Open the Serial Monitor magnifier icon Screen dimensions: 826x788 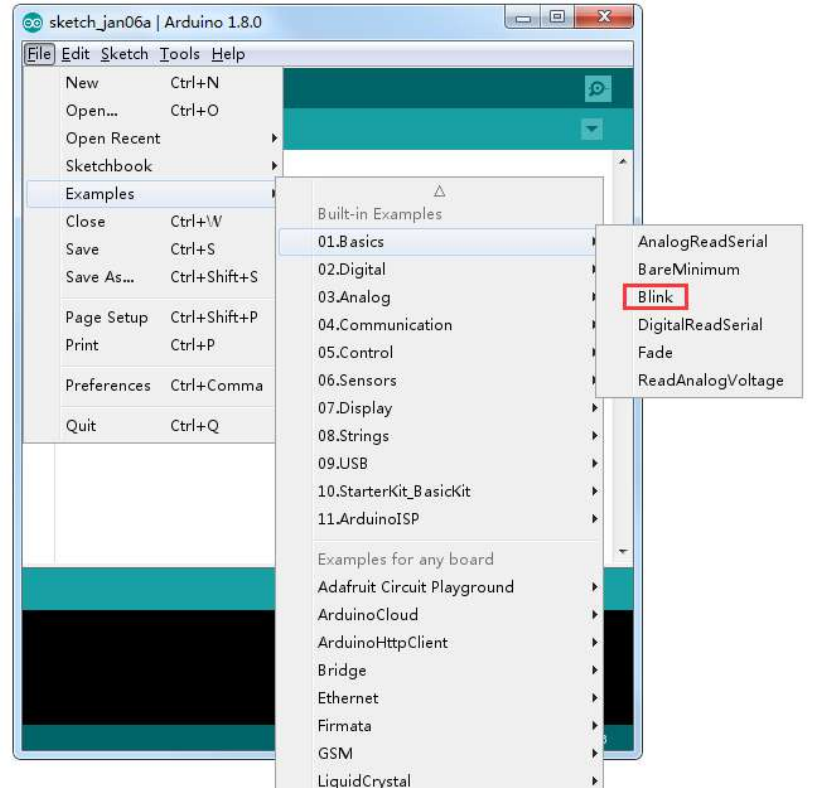[598, 88]
